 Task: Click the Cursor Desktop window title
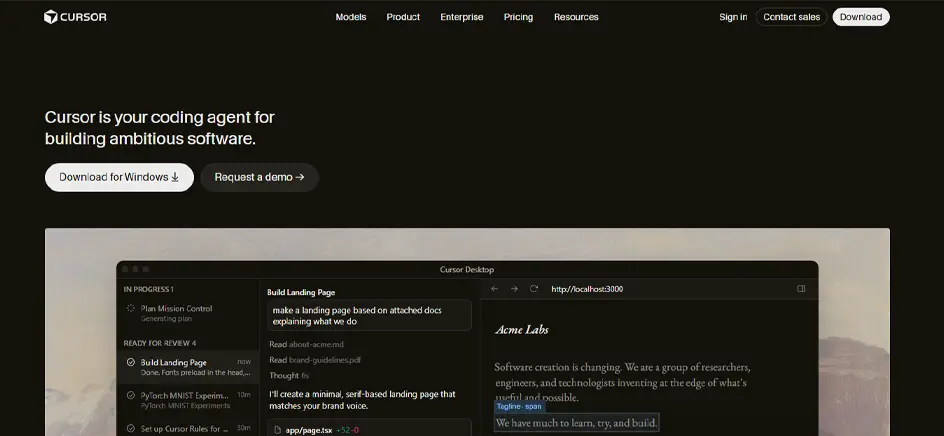(467, 270)
